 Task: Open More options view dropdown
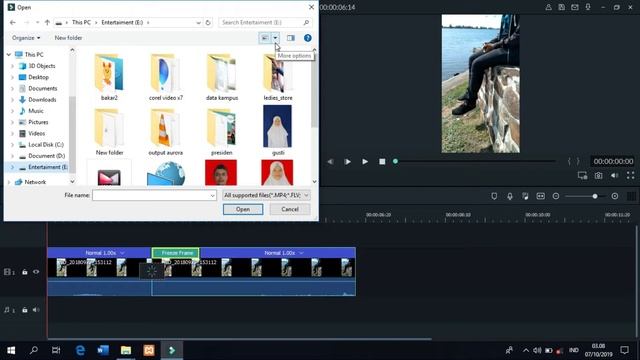276,38
